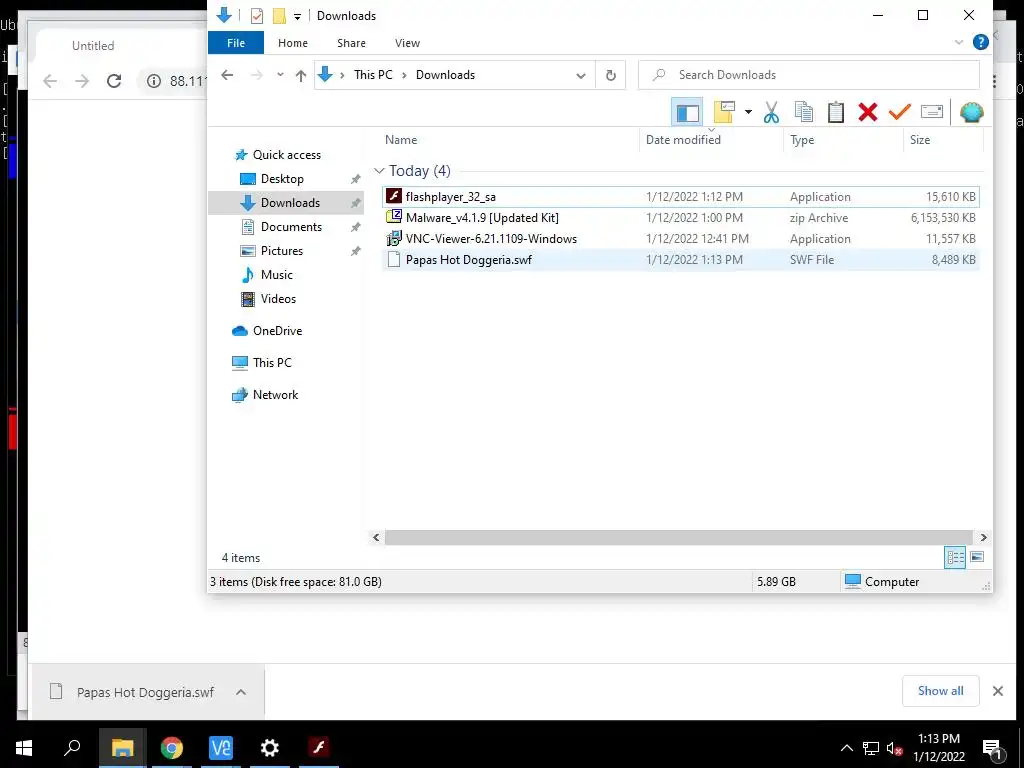Open the Windows Start menu

tap(24, 748)
